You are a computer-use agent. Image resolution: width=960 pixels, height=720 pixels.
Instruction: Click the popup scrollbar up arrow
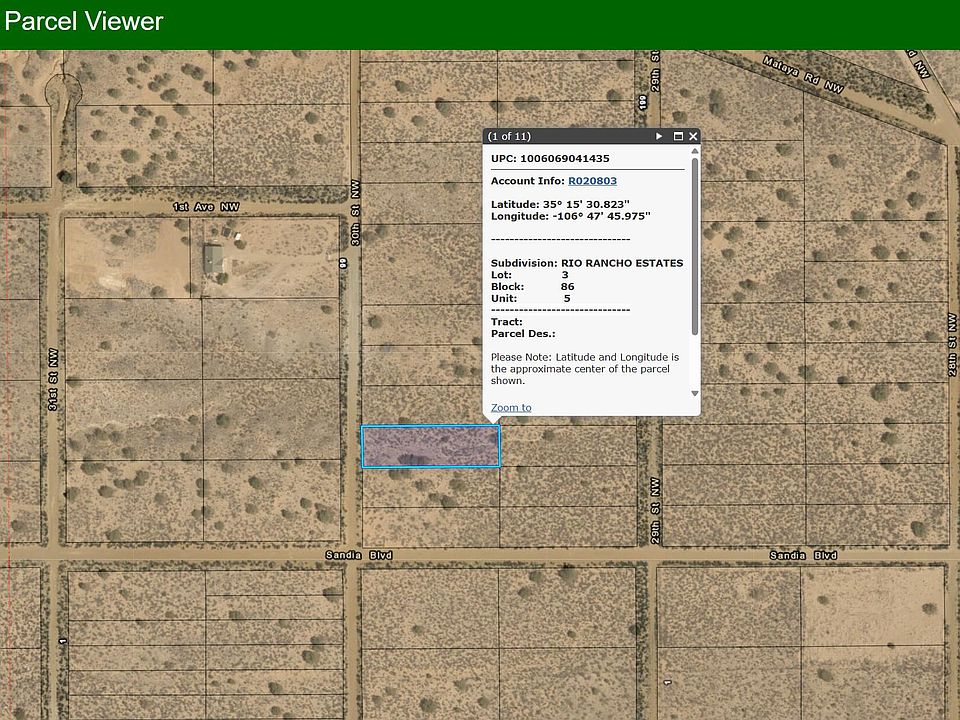pos(695,151)
